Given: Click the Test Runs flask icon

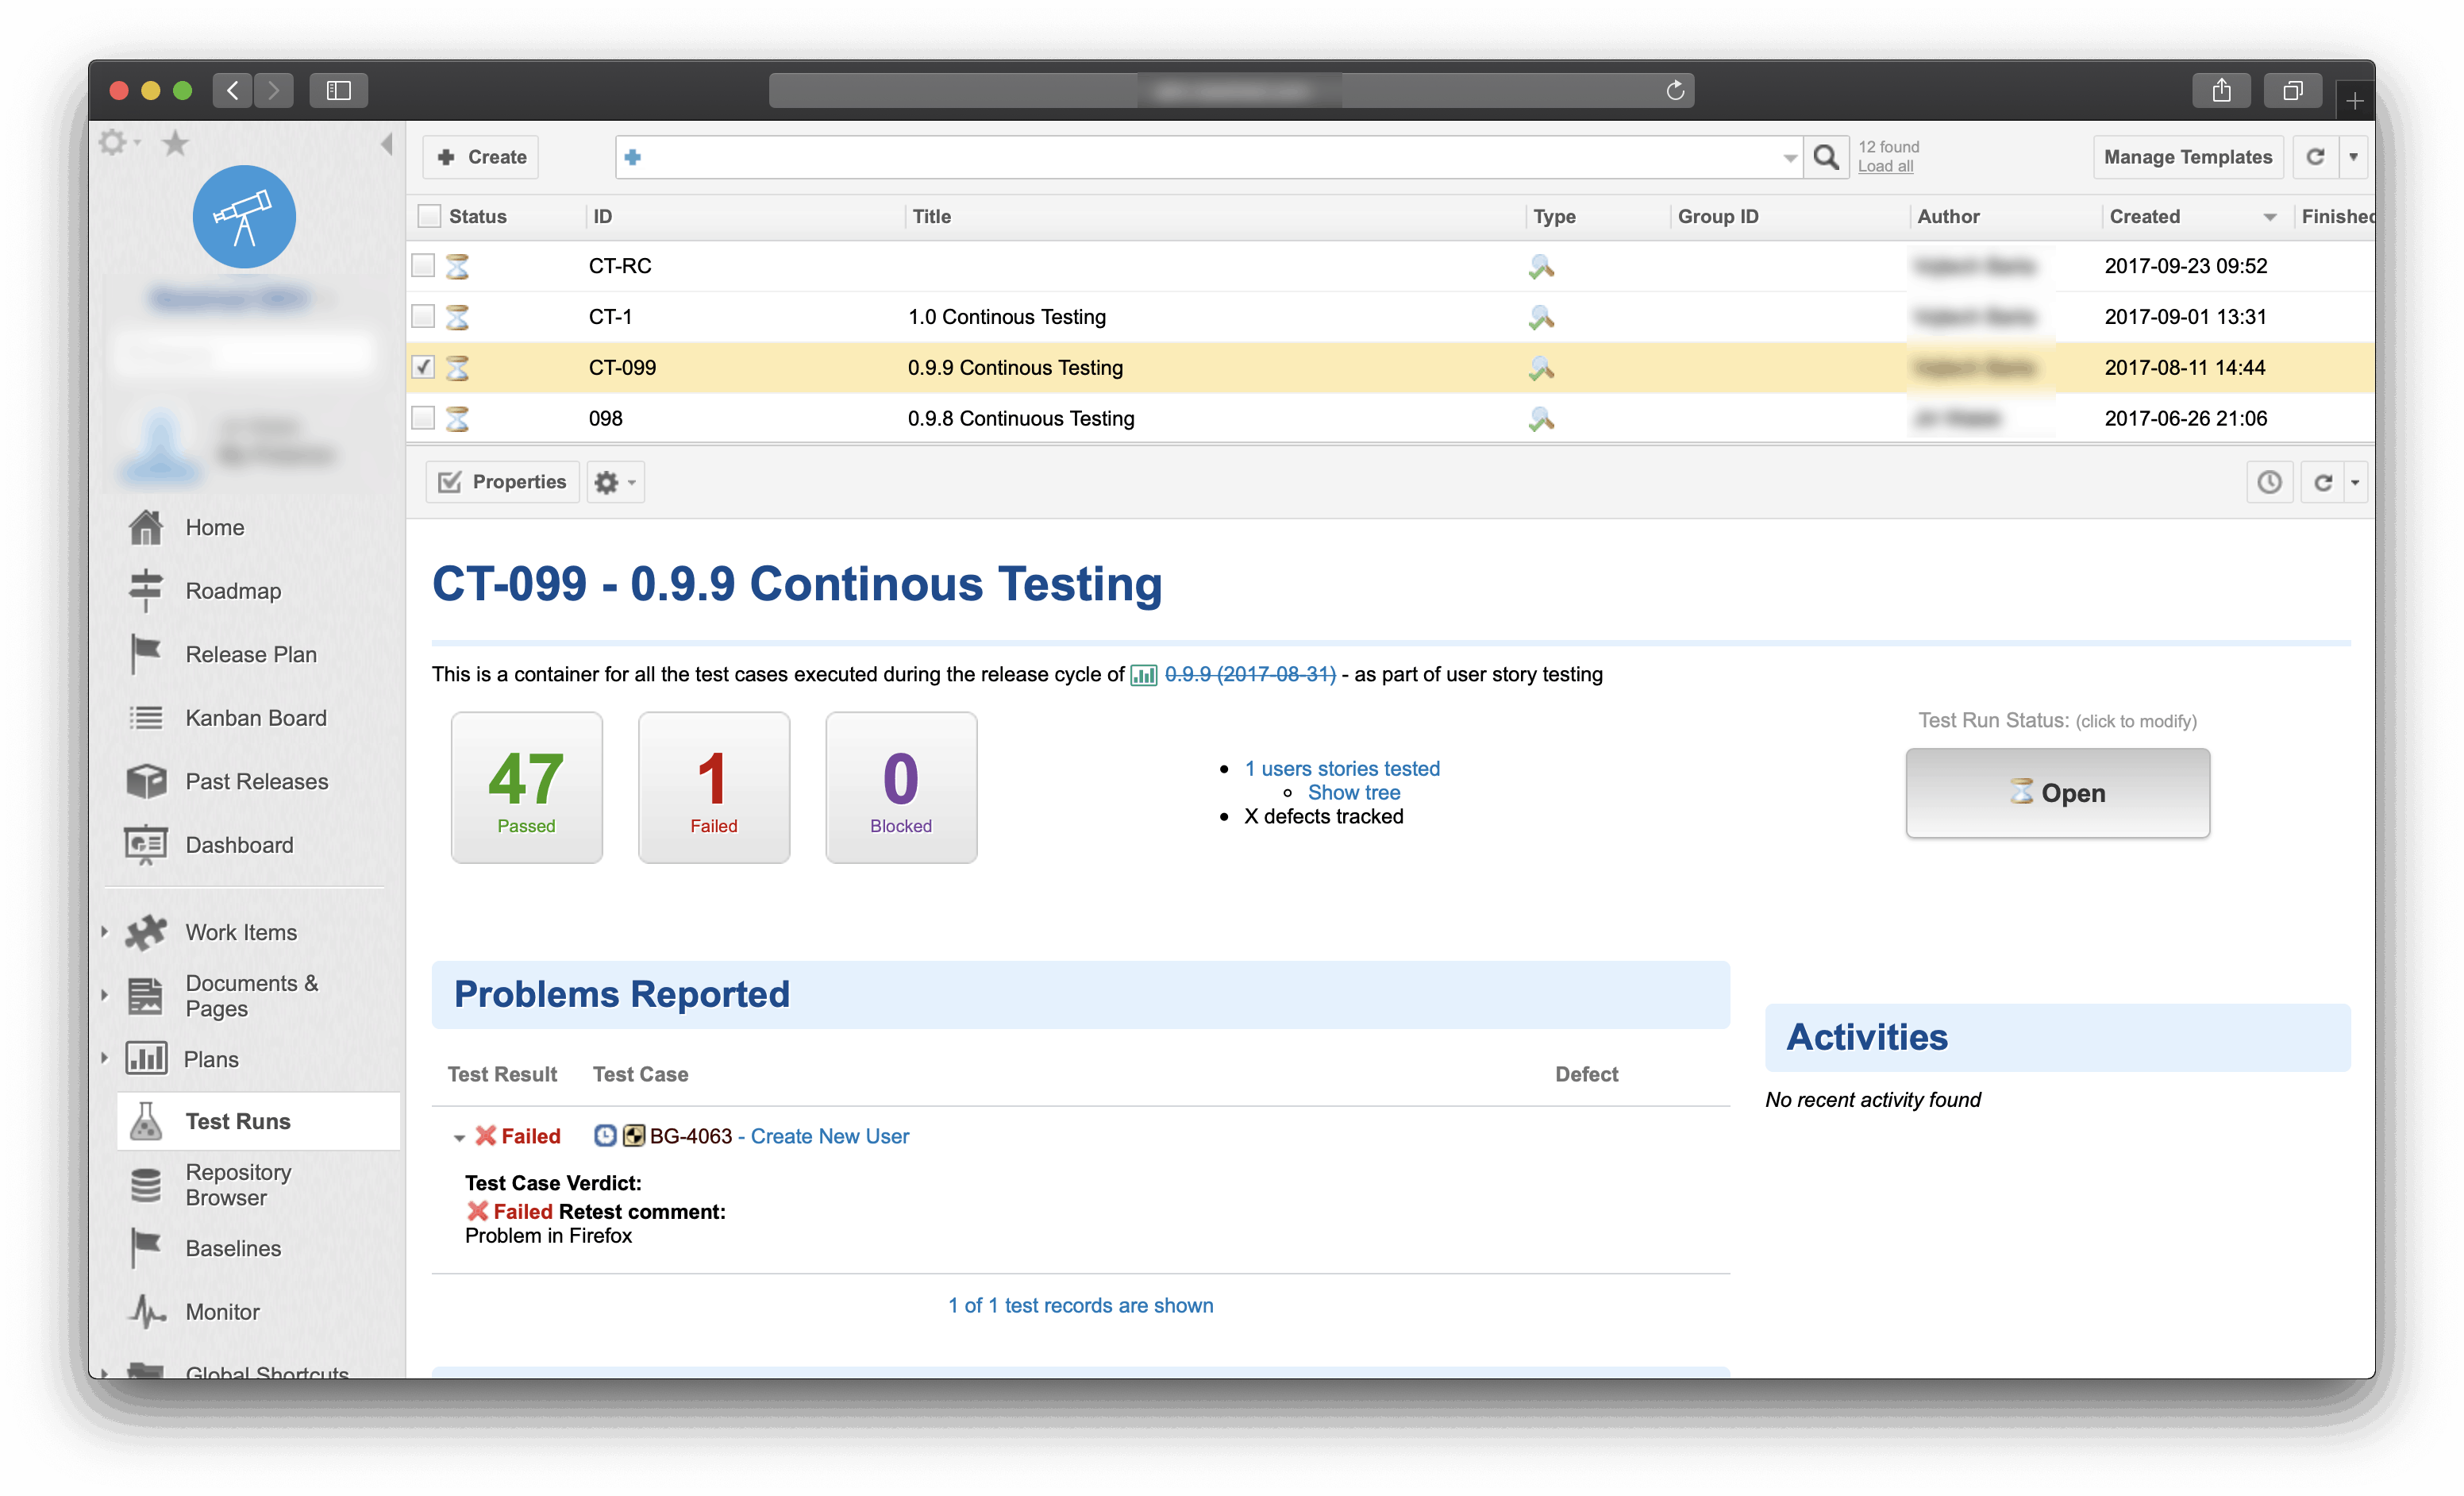Looking at the screenshot, I should point(146,1120).
